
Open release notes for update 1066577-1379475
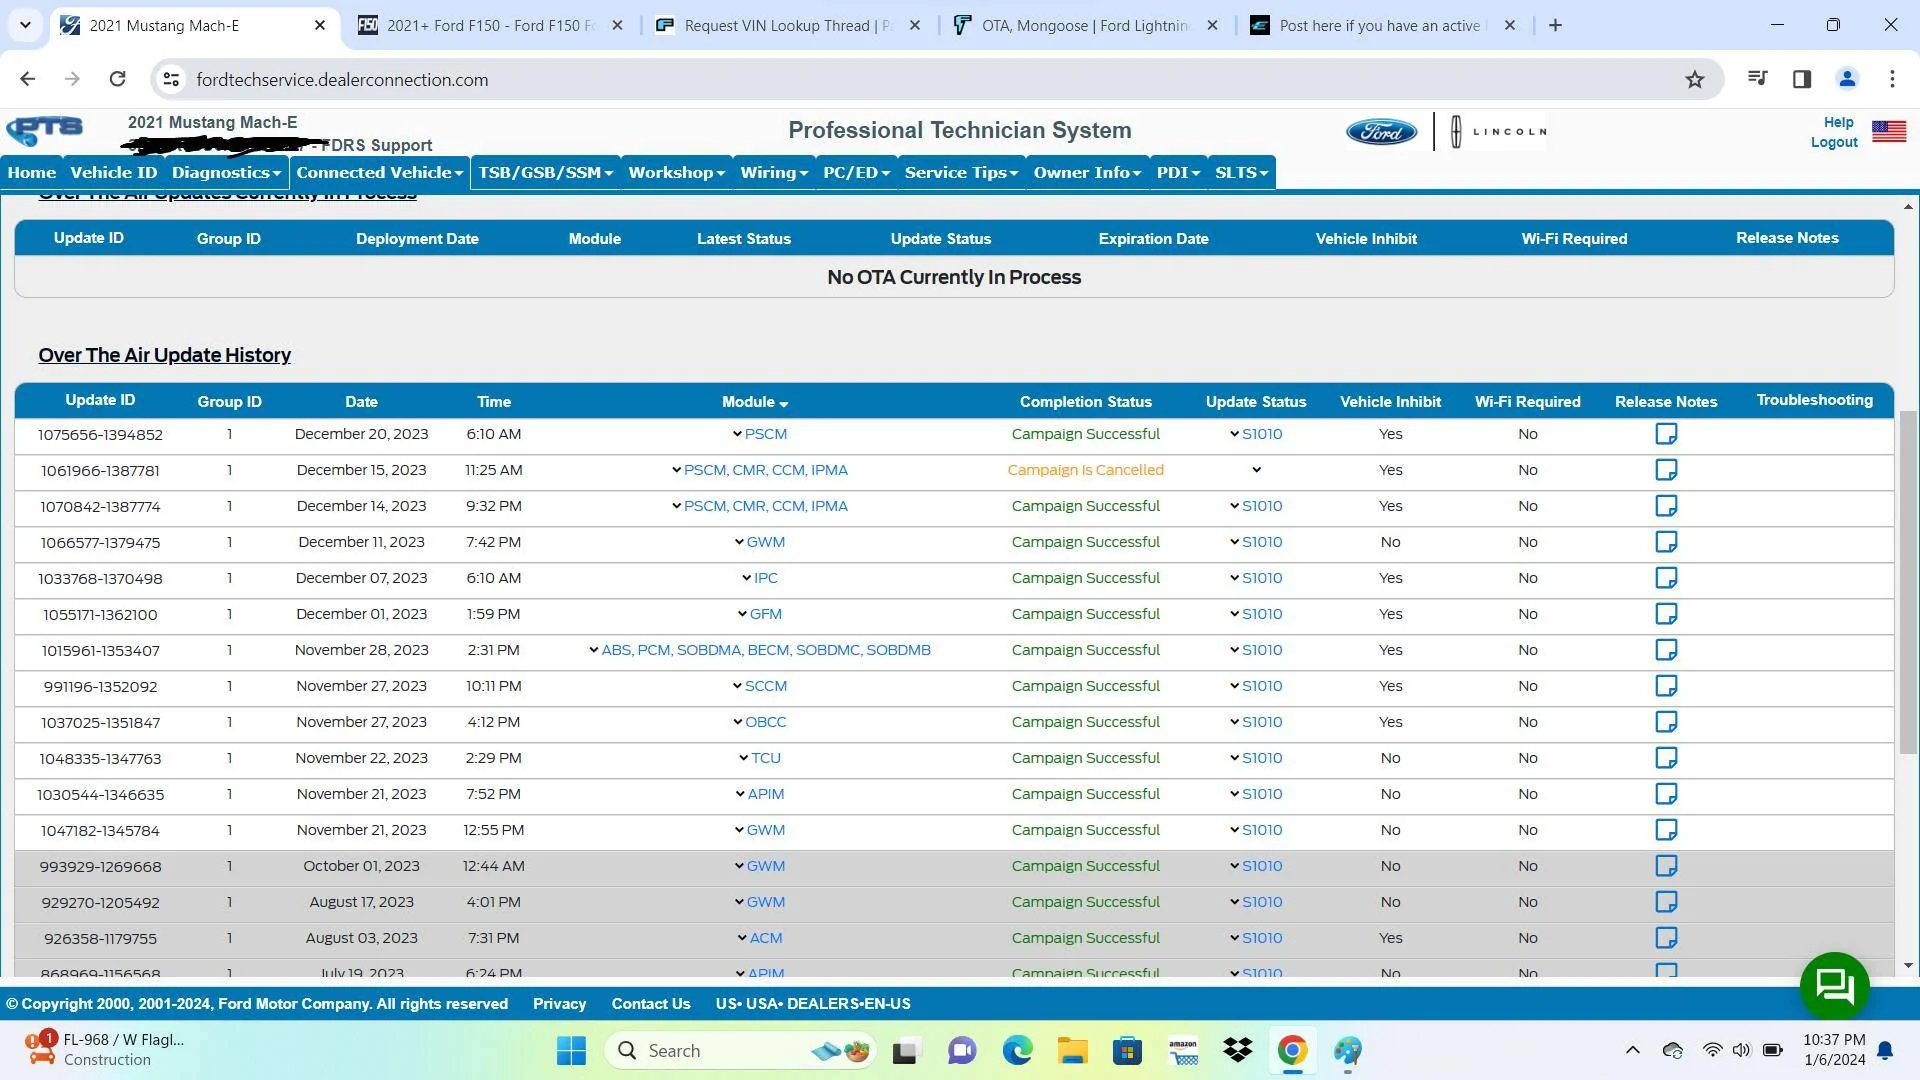(1666, 542)
